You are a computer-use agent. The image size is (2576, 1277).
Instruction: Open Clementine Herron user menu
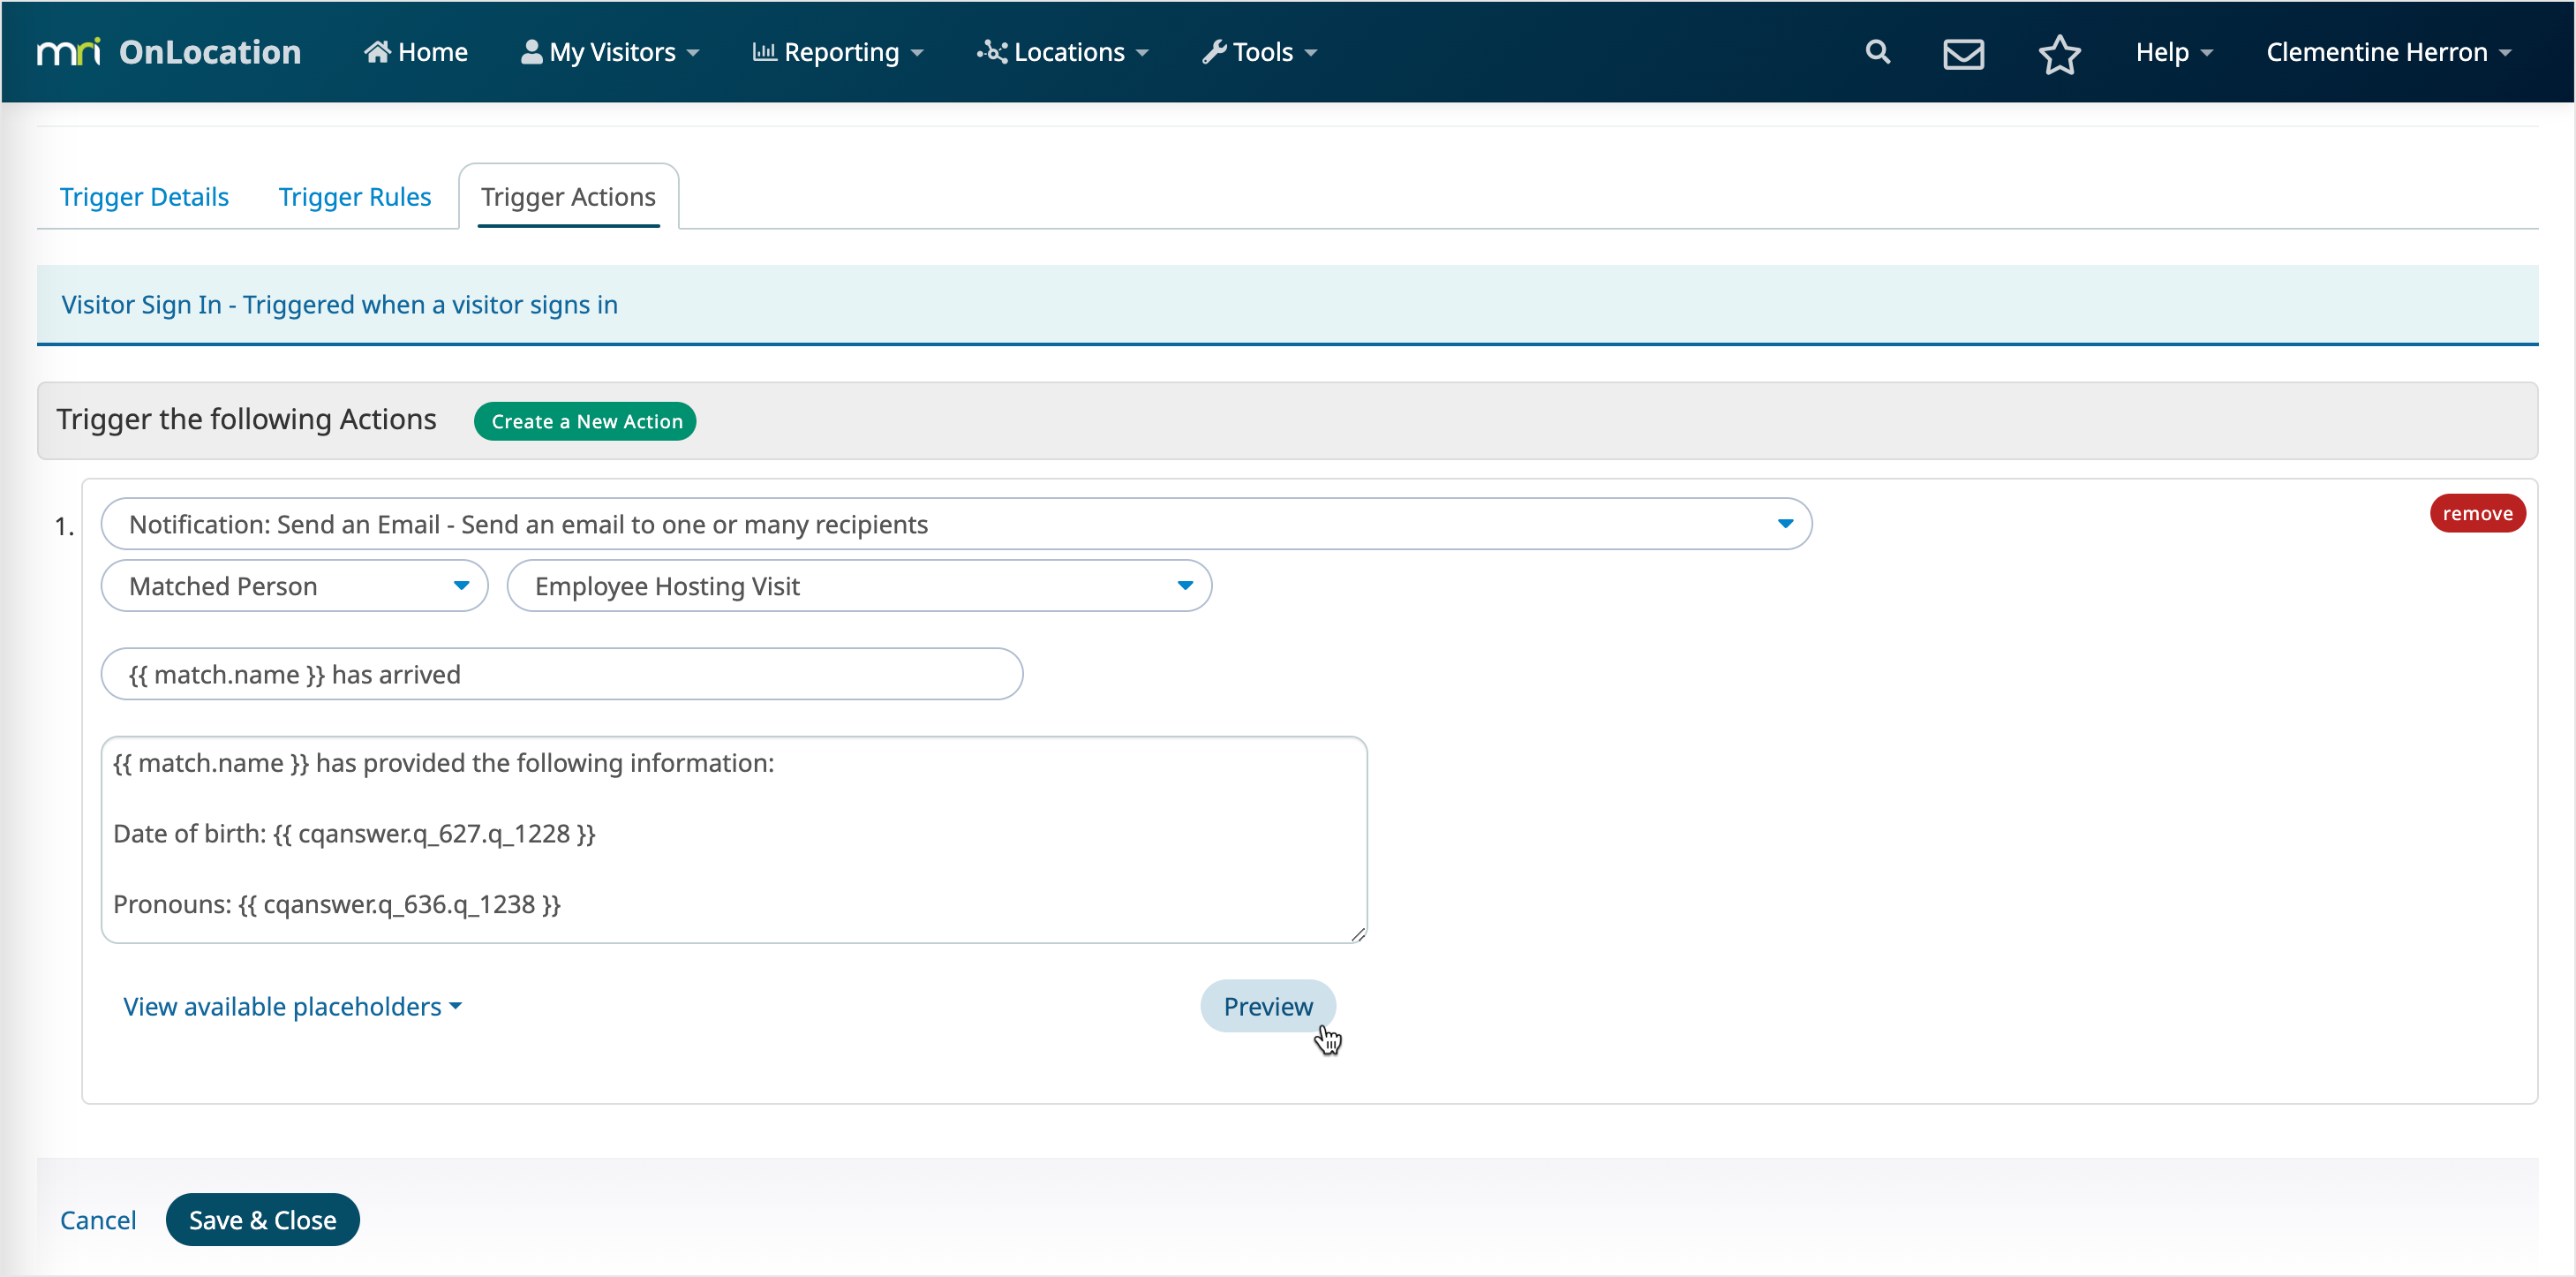(x=2387, y=52)
